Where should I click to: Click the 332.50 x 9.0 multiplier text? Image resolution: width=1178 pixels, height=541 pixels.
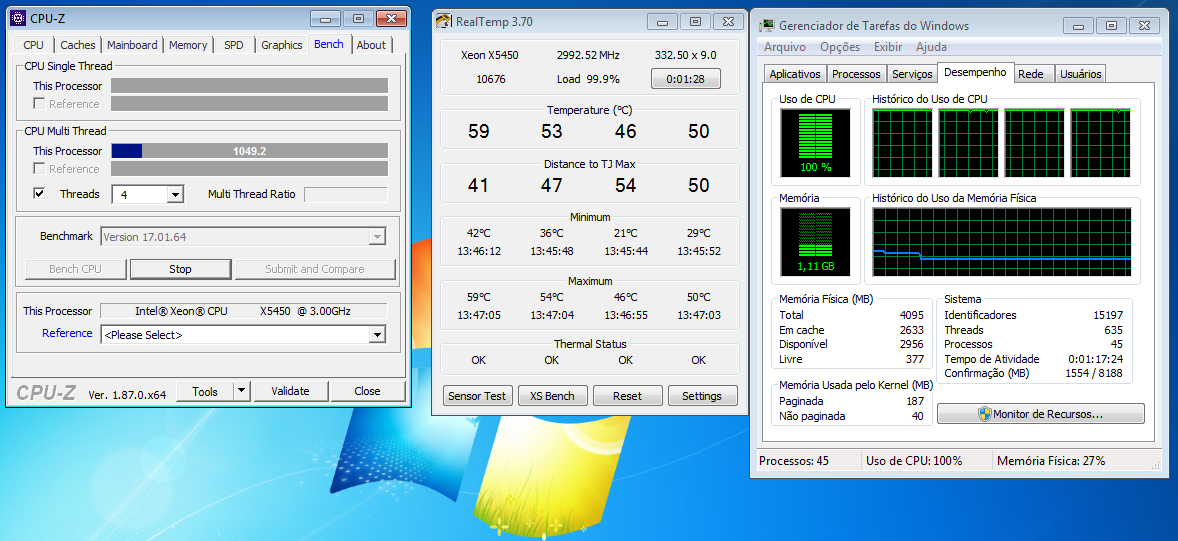click(685, 56)
